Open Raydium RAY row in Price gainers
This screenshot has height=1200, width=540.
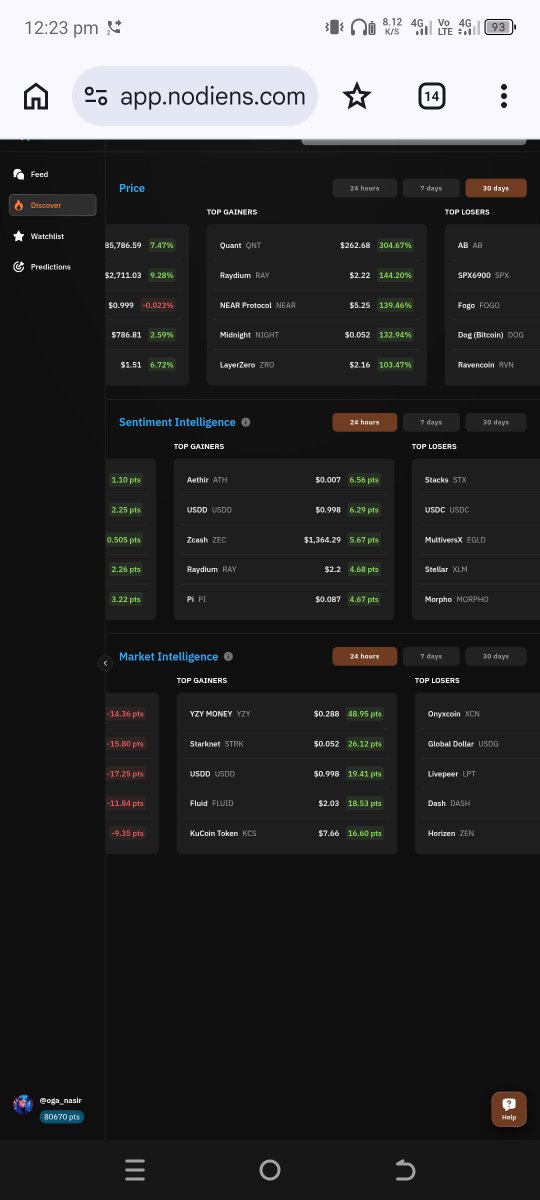[x=316, y=275]
